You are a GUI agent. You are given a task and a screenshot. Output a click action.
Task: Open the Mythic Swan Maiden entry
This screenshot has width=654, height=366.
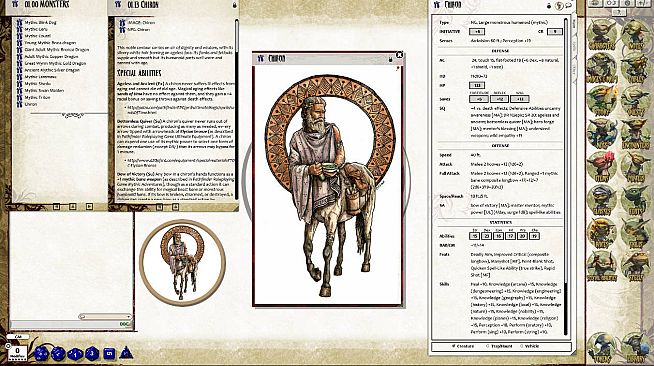pyautogui.click(x=44, y=90)
